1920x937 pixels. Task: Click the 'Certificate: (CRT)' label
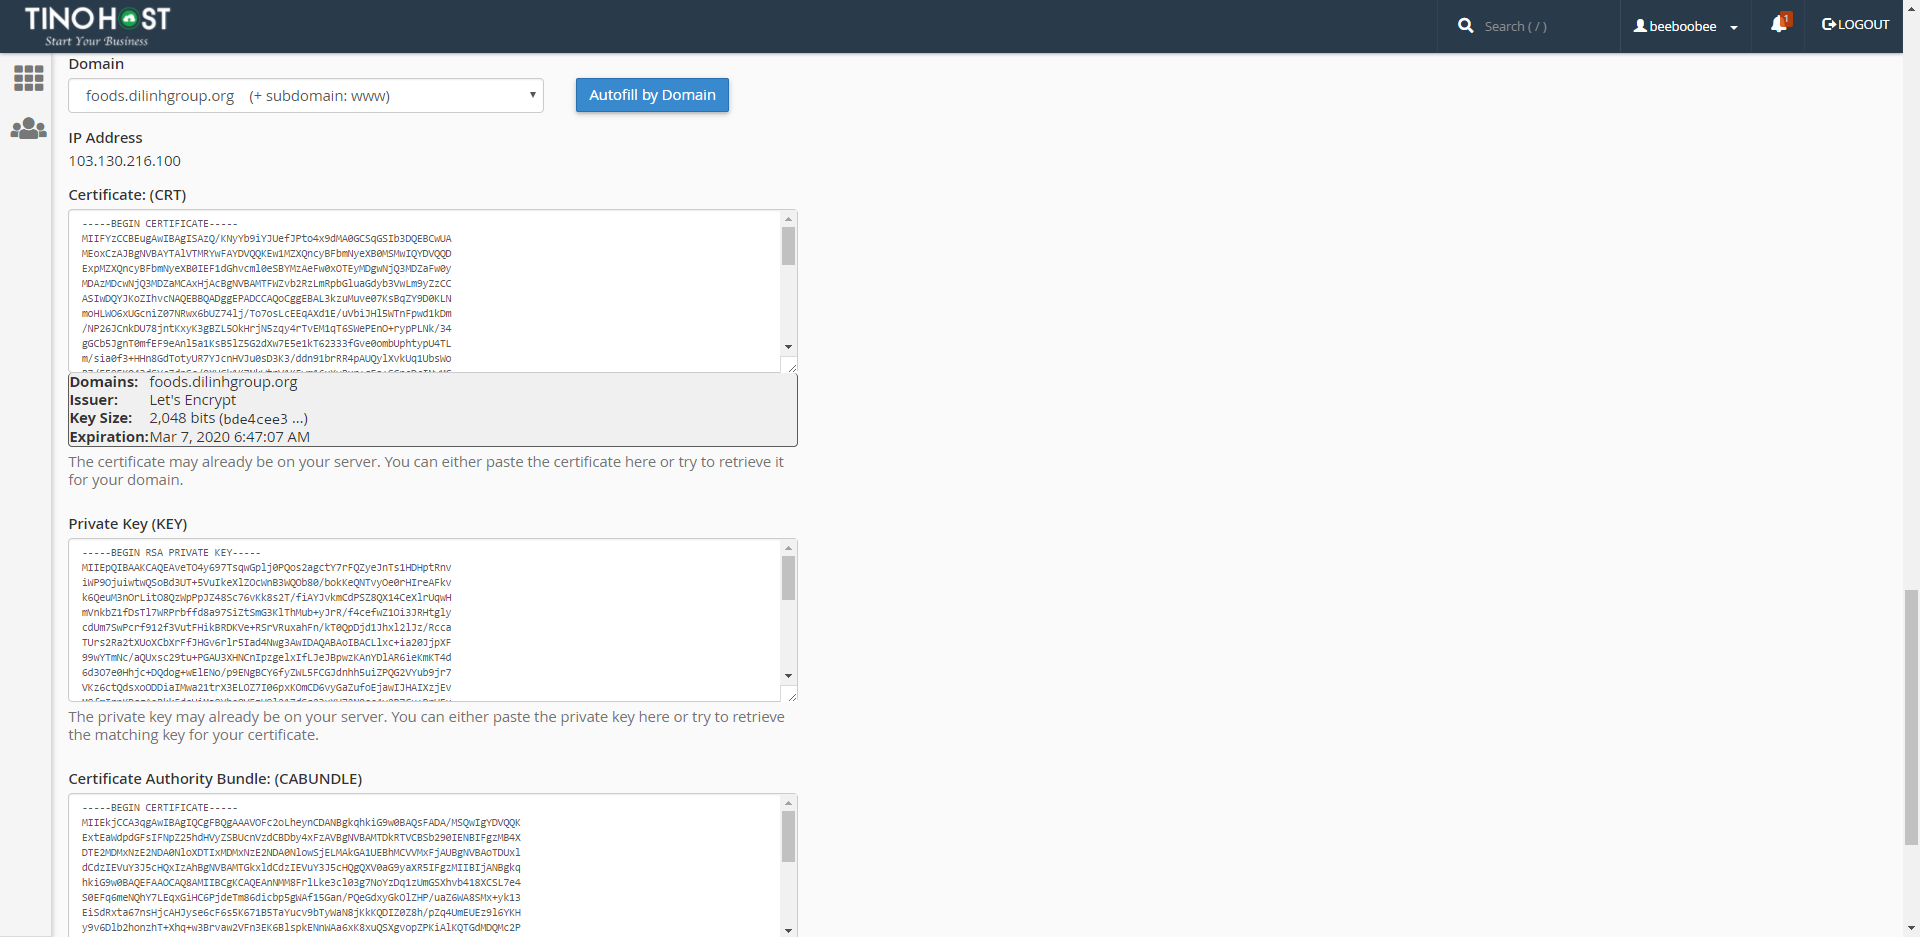click(x=127, y=195)
